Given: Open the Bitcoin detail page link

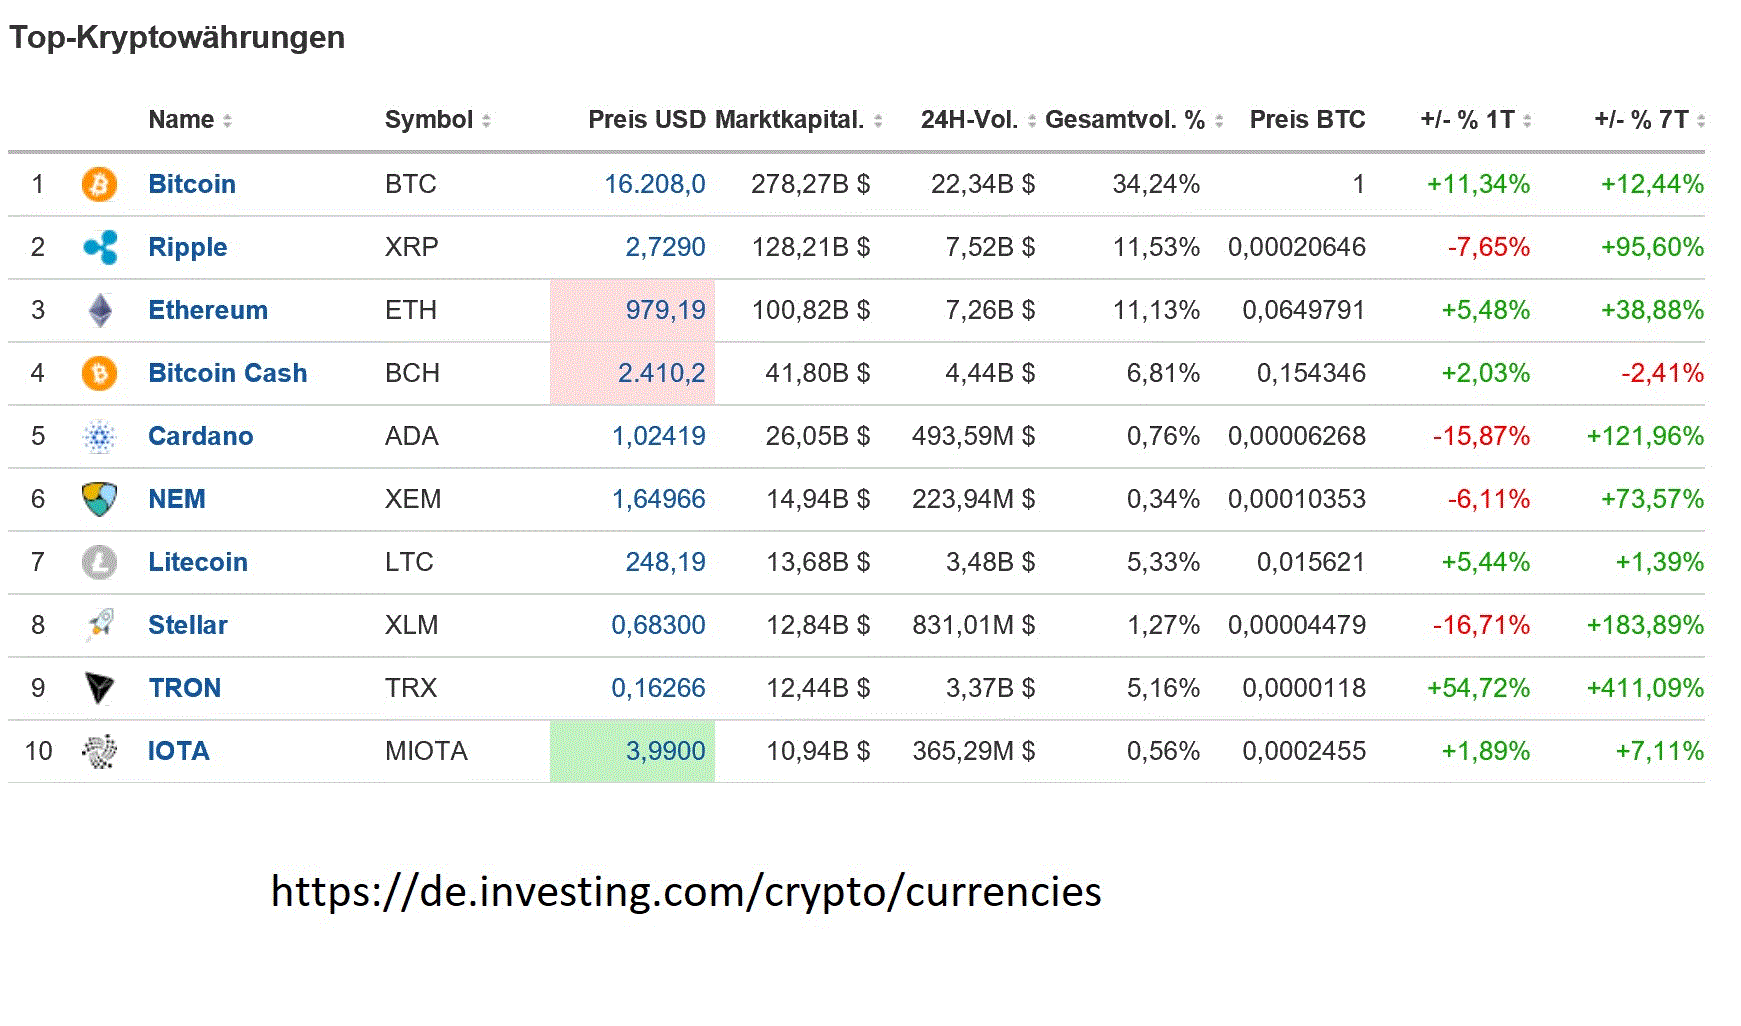Looking at the screenshot, I should point(192,184).
